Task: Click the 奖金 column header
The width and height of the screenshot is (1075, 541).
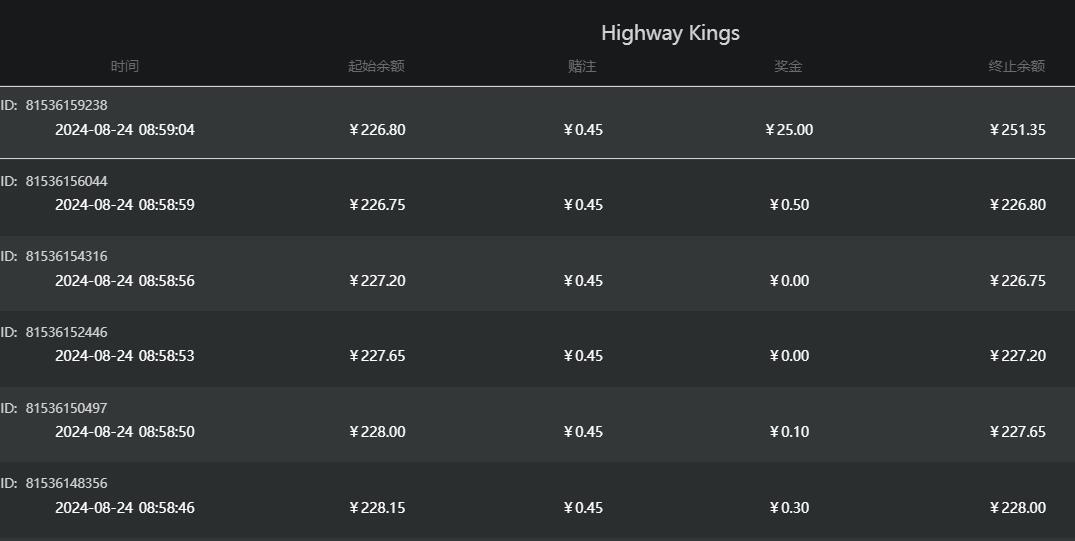Action: click(788, 66)
